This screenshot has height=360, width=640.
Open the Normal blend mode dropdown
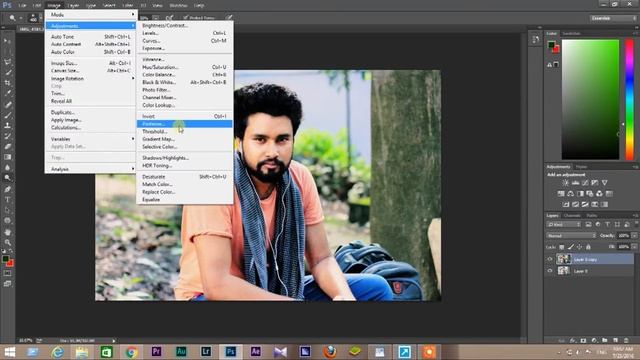pyautogui.click(x=571, y=236)
